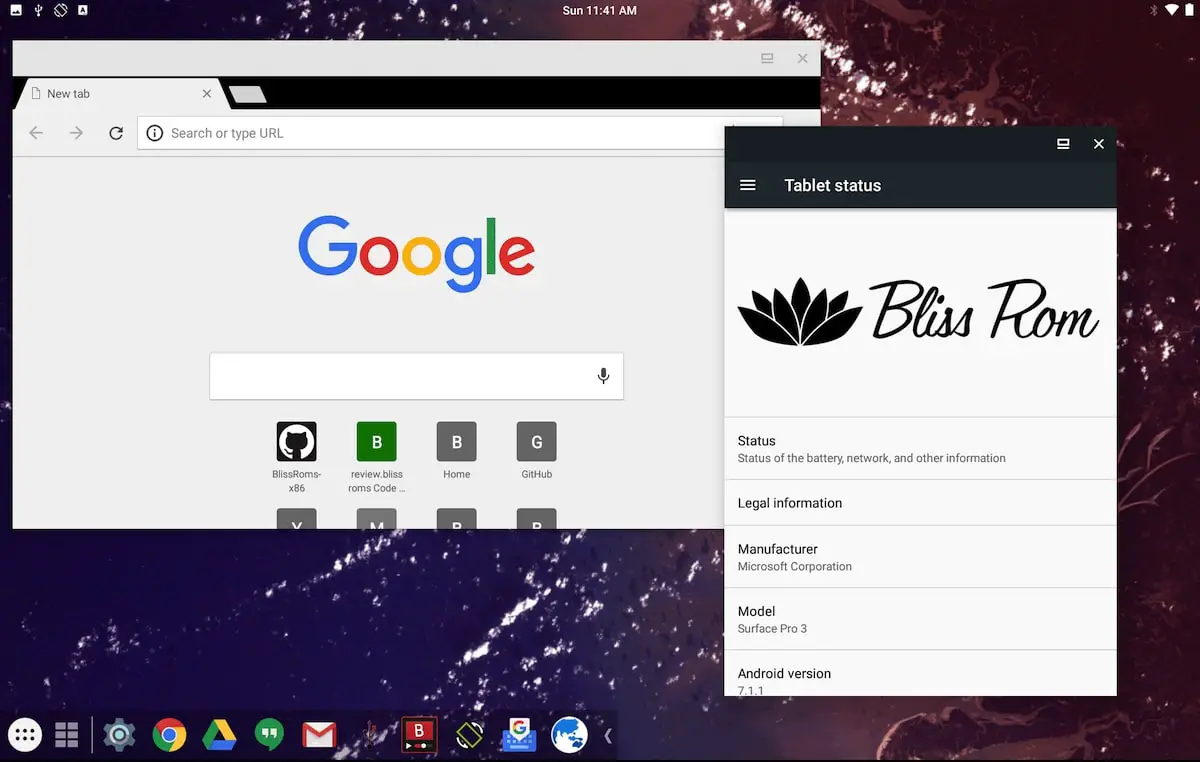Select the Manufacturer row
1200x762 pixels.
coord(920,557)
